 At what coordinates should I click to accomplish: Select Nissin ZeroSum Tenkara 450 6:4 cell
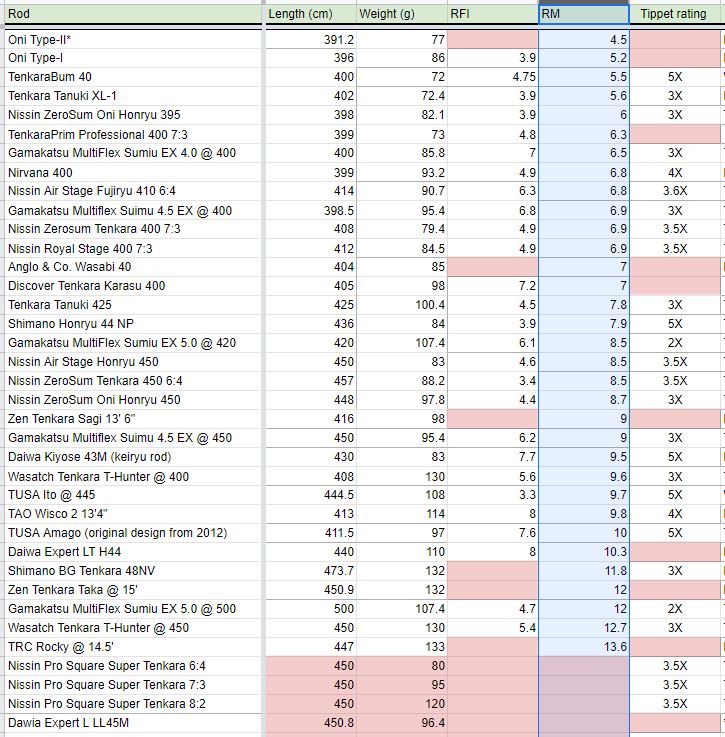133,381
